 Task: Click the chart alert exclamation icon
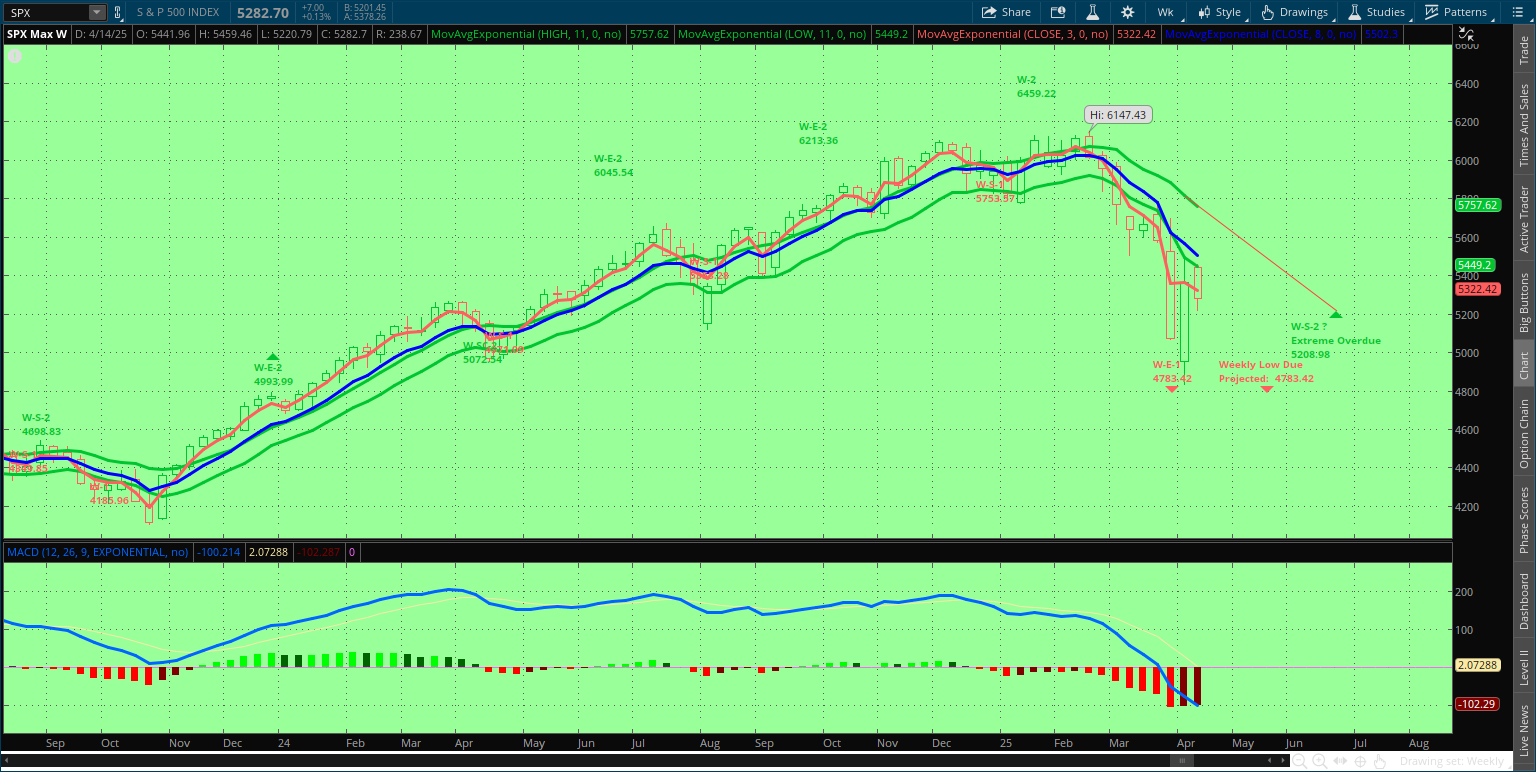click(15, 56)
